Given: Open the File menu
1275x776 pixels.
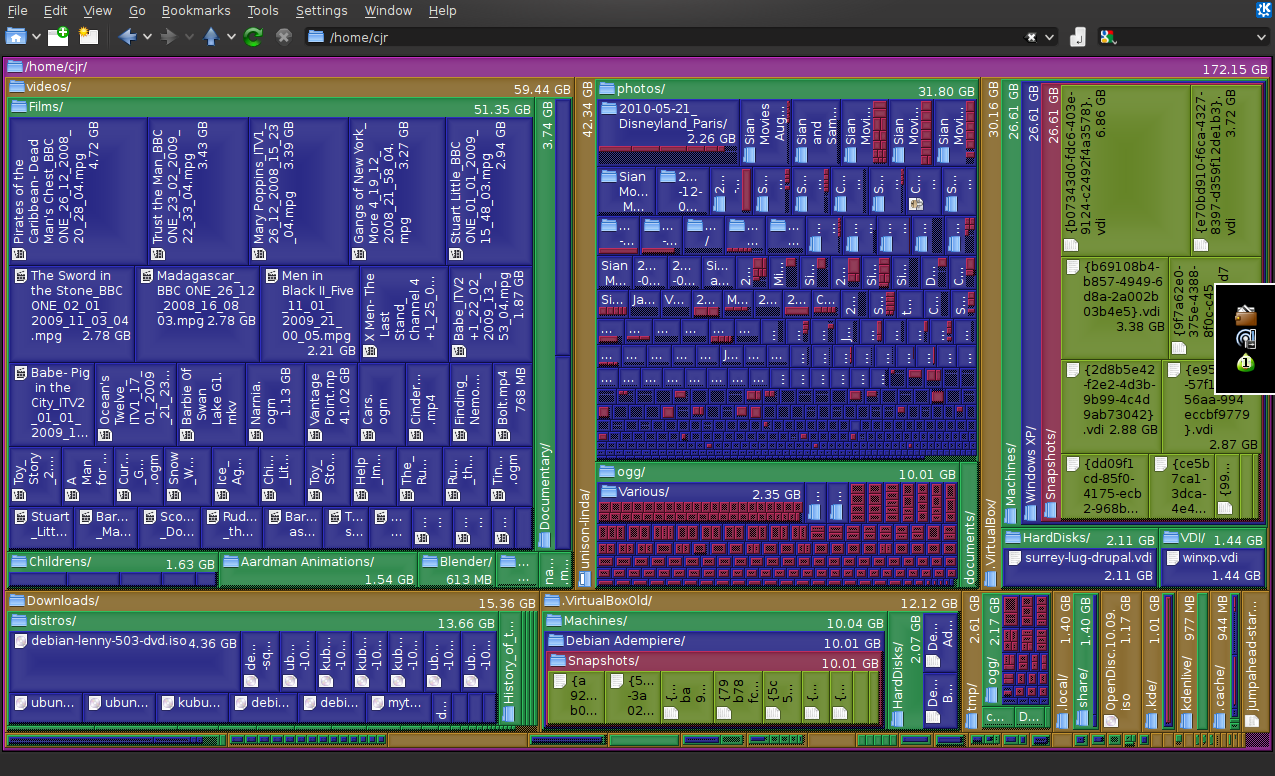Looking at the screenshot, I should point(18,10).
